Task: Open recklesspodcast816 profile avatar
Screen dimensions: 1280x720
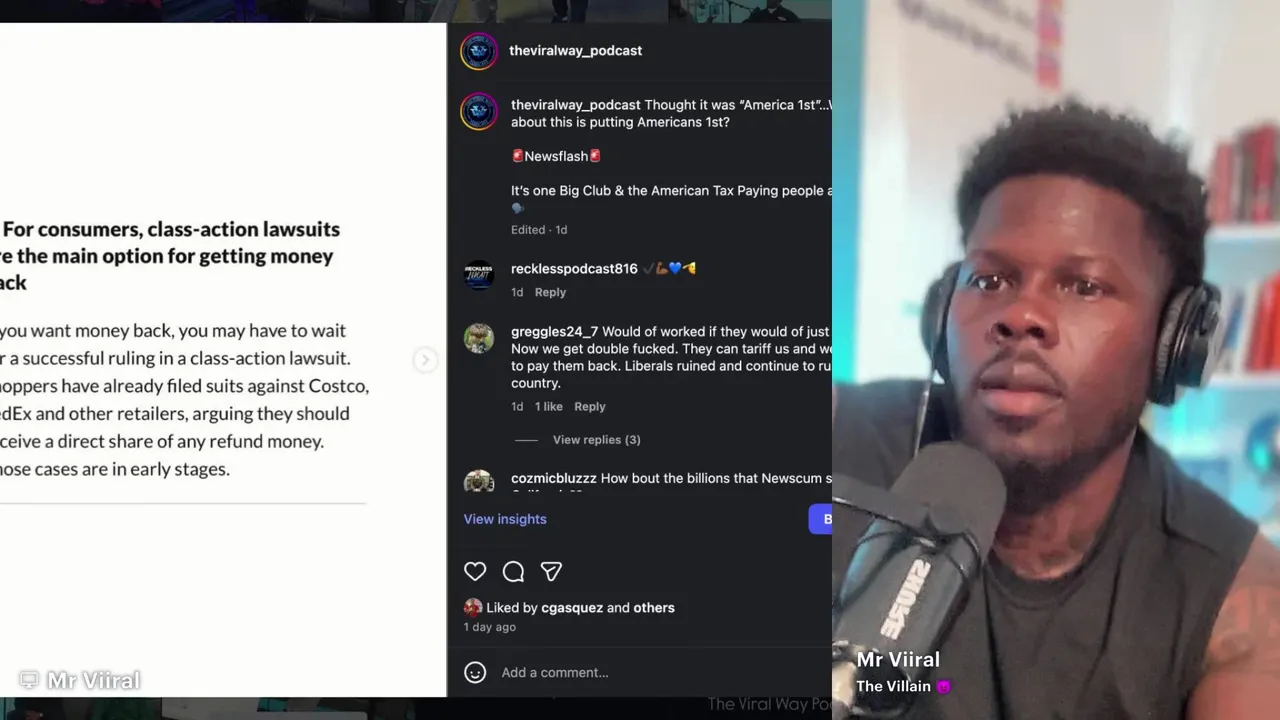Action: coord(479,275)
